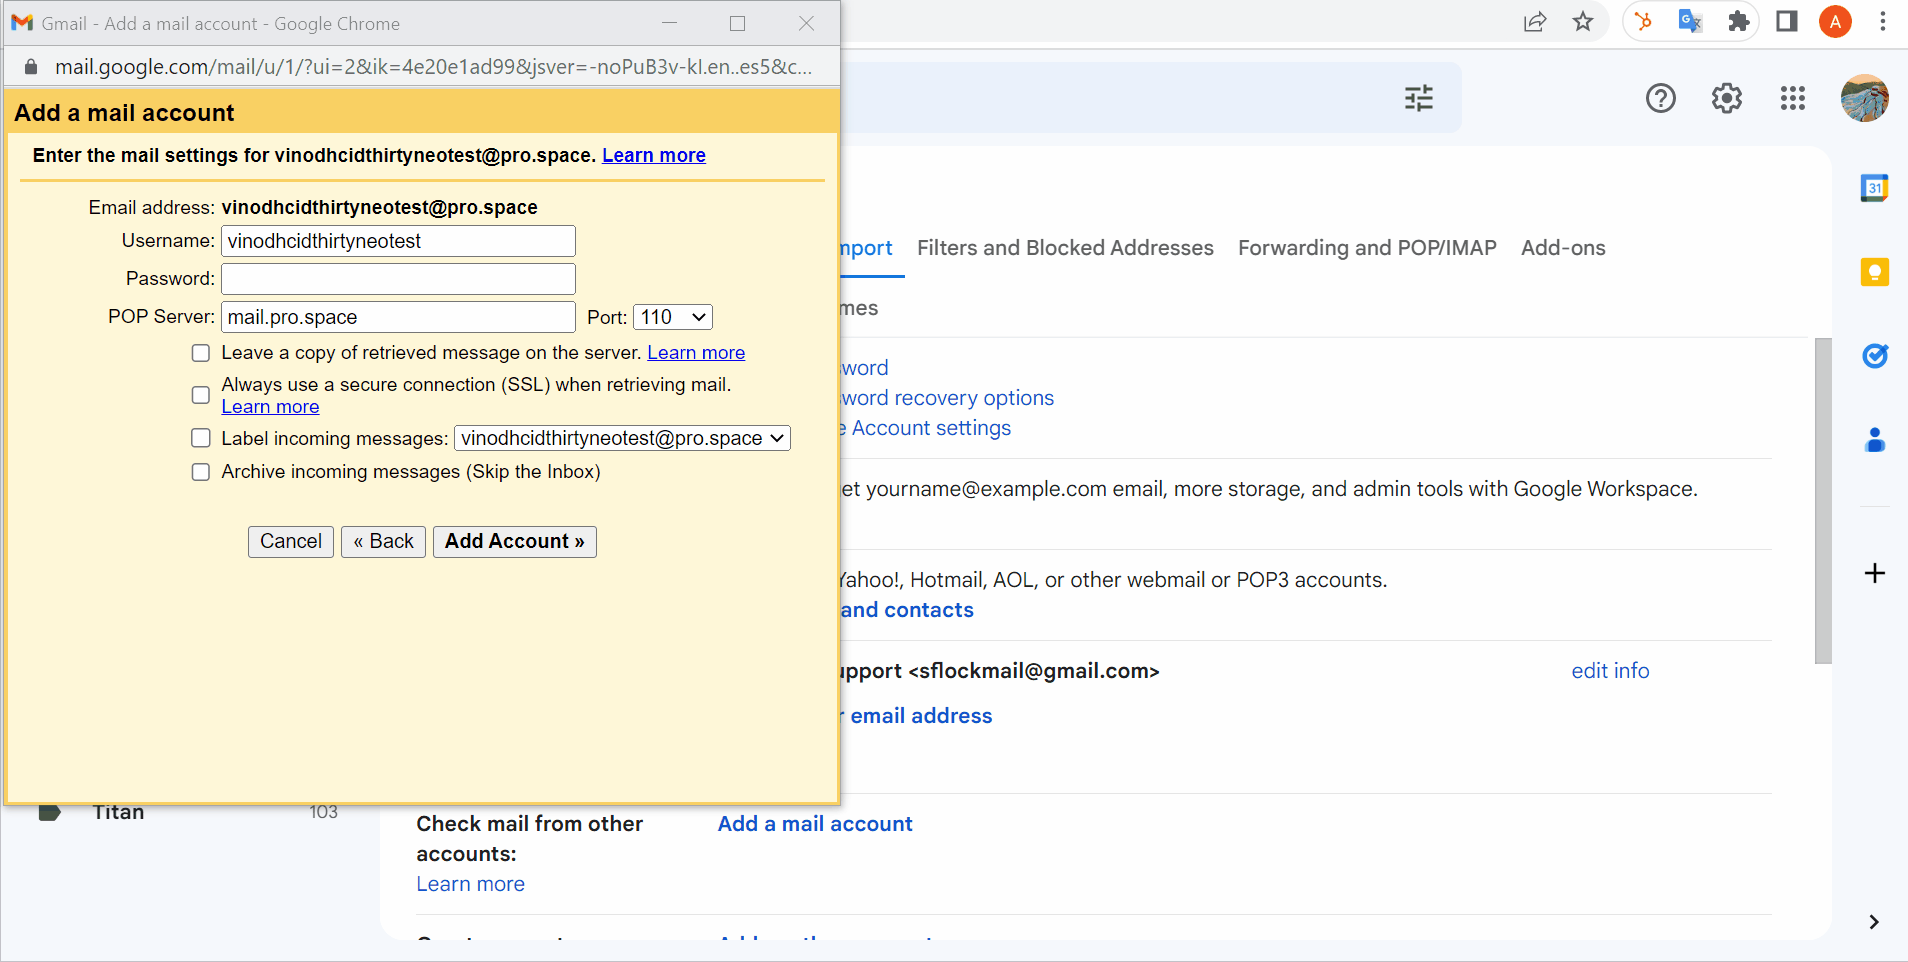The height and width of the screenshot is (962, 1908).
Task: Open Gmail support with the help icon
Action: [x=1660, y=98]
